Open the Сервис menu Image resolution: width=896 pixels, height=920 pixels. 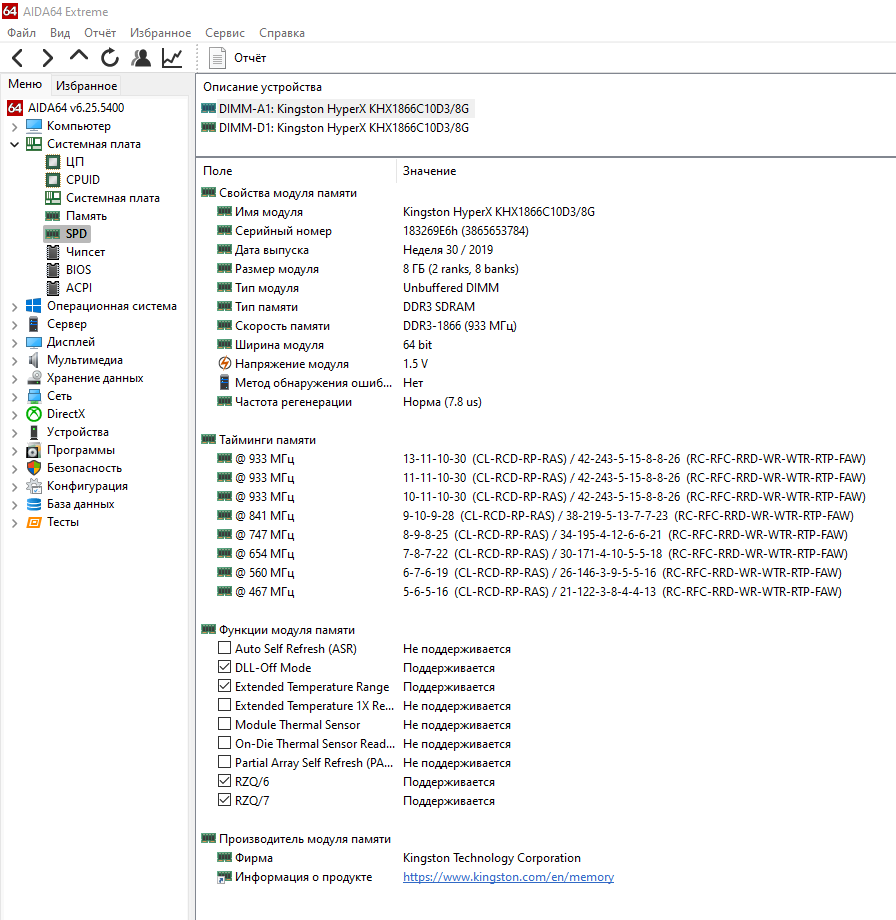pos(225,33)
